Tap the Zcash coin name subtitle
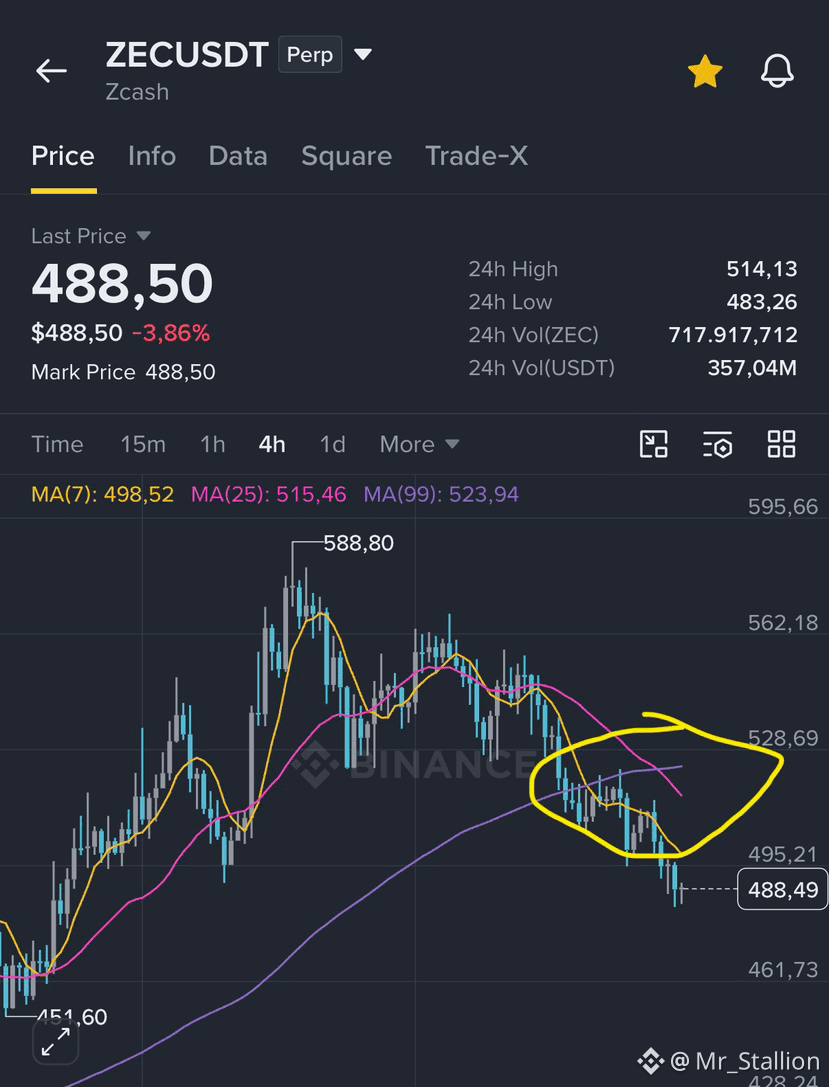This screenshot has height=1087, width=829. [137, 92]
